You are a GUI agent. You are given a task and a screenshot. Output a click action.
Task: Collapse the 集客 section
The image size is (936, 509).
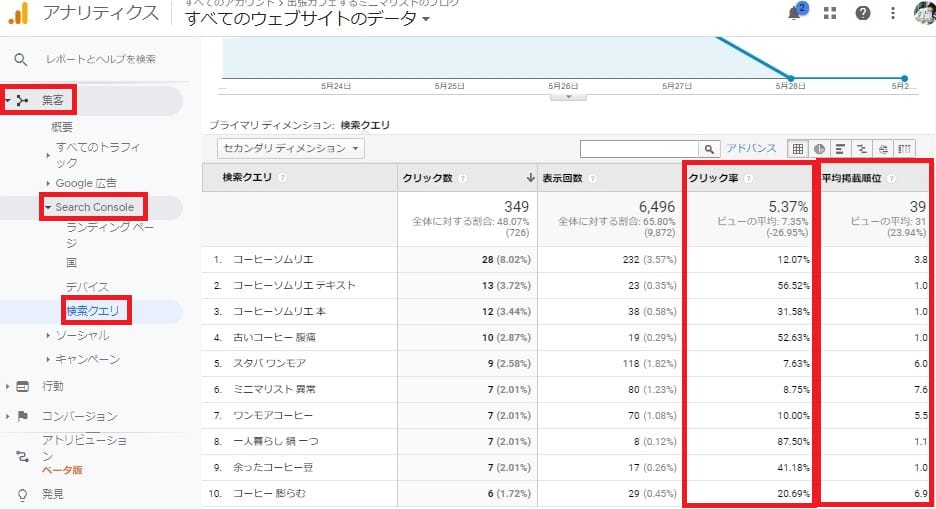(x=8, y=100)
